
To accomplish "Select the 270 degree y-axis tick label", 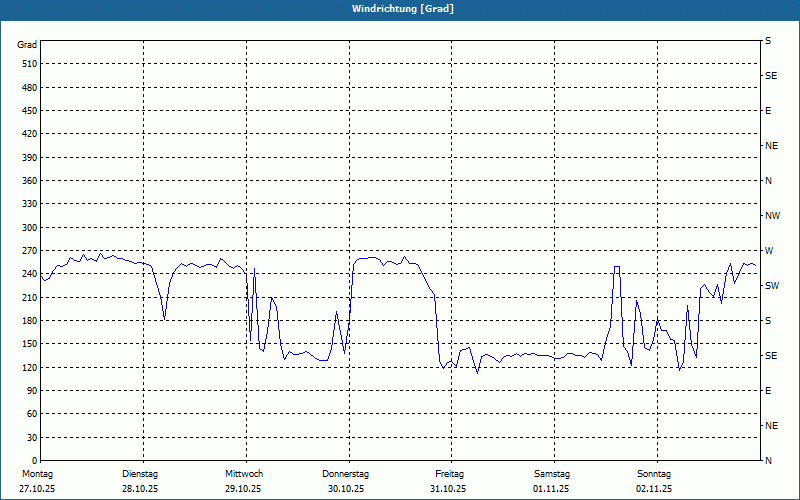I will point(27,251).
